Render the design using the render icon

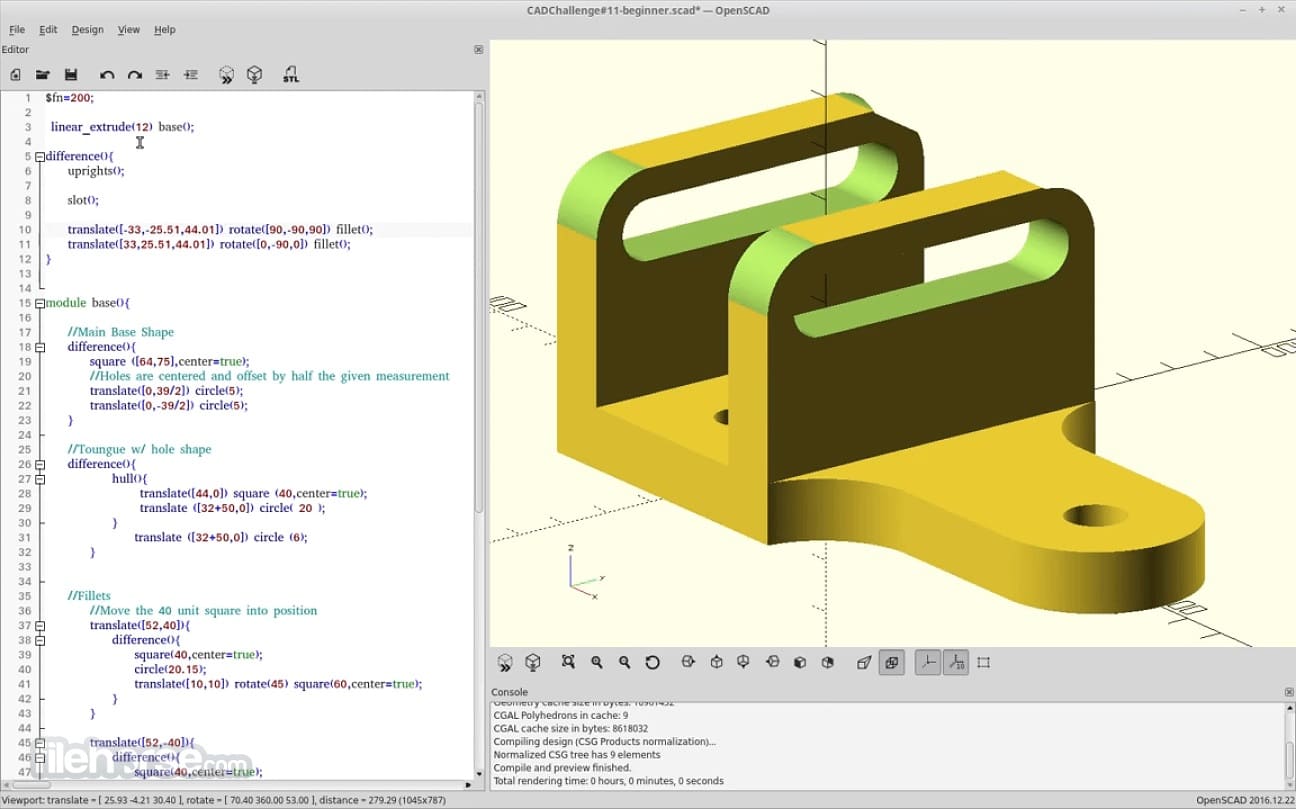click(254, 74)
